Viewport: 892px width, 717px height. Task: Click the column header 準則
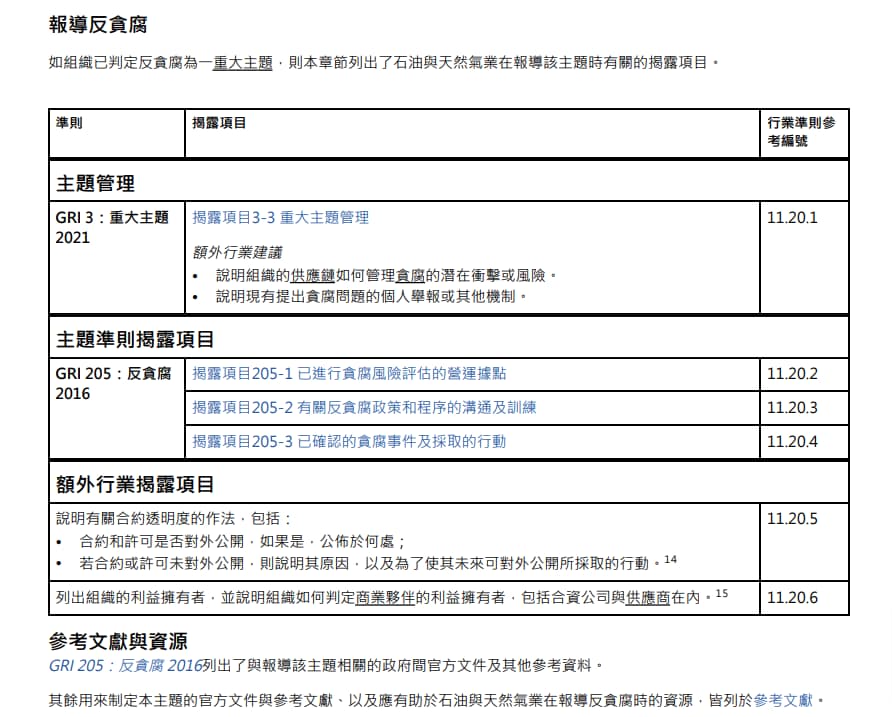tap(69, 123)
